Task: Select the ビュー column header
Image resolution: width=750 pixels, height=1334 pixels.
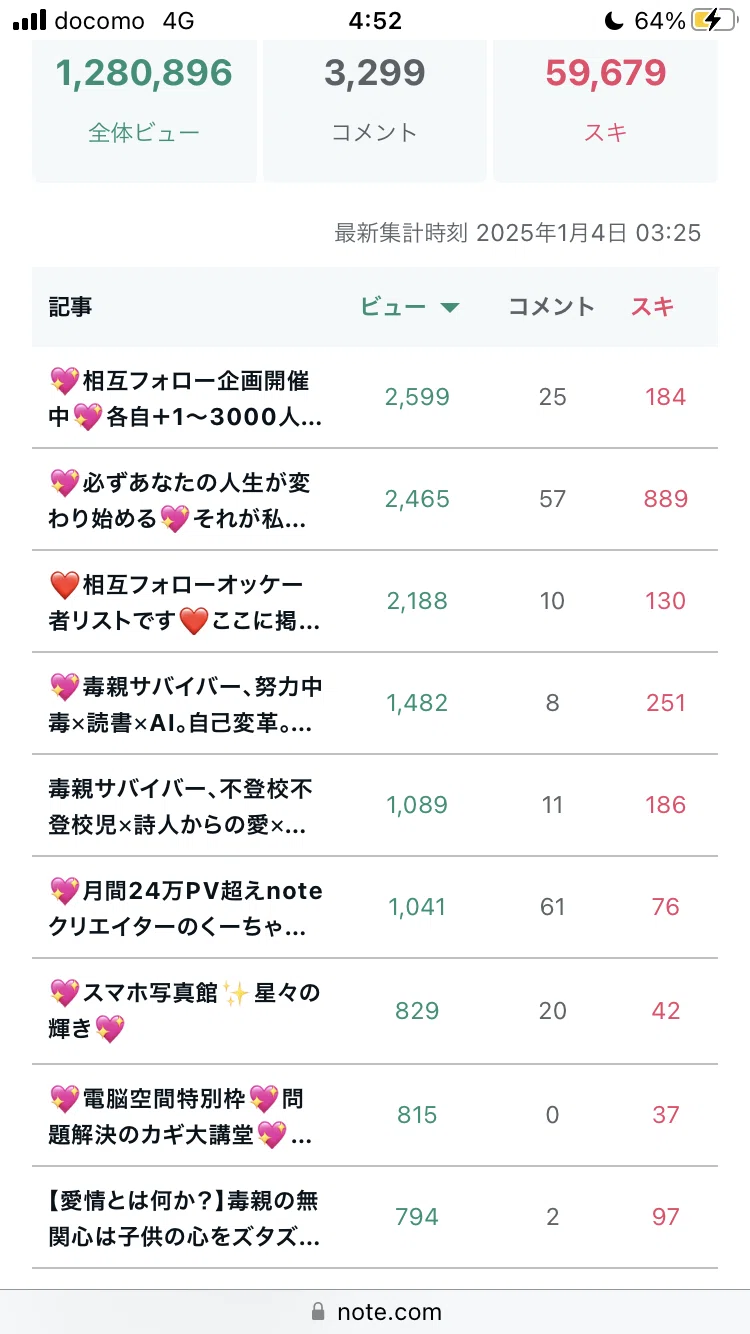Action: tap(393, 307)
